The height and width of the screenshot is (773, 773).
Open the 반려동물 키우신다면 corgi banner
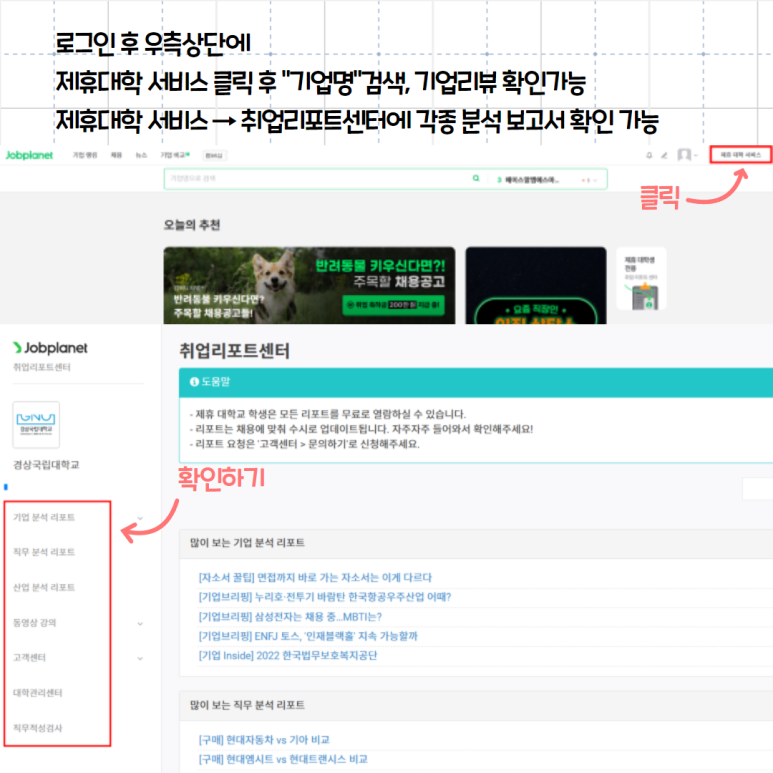309,285
